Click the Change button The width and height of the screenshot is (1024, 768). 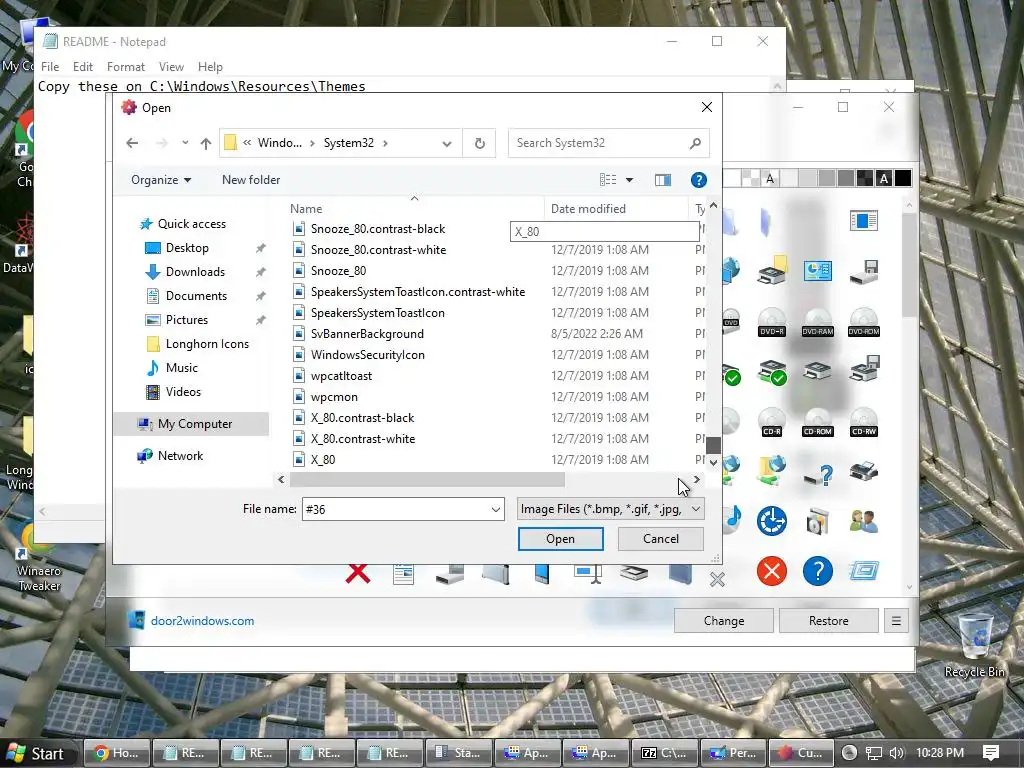(724, 620)
